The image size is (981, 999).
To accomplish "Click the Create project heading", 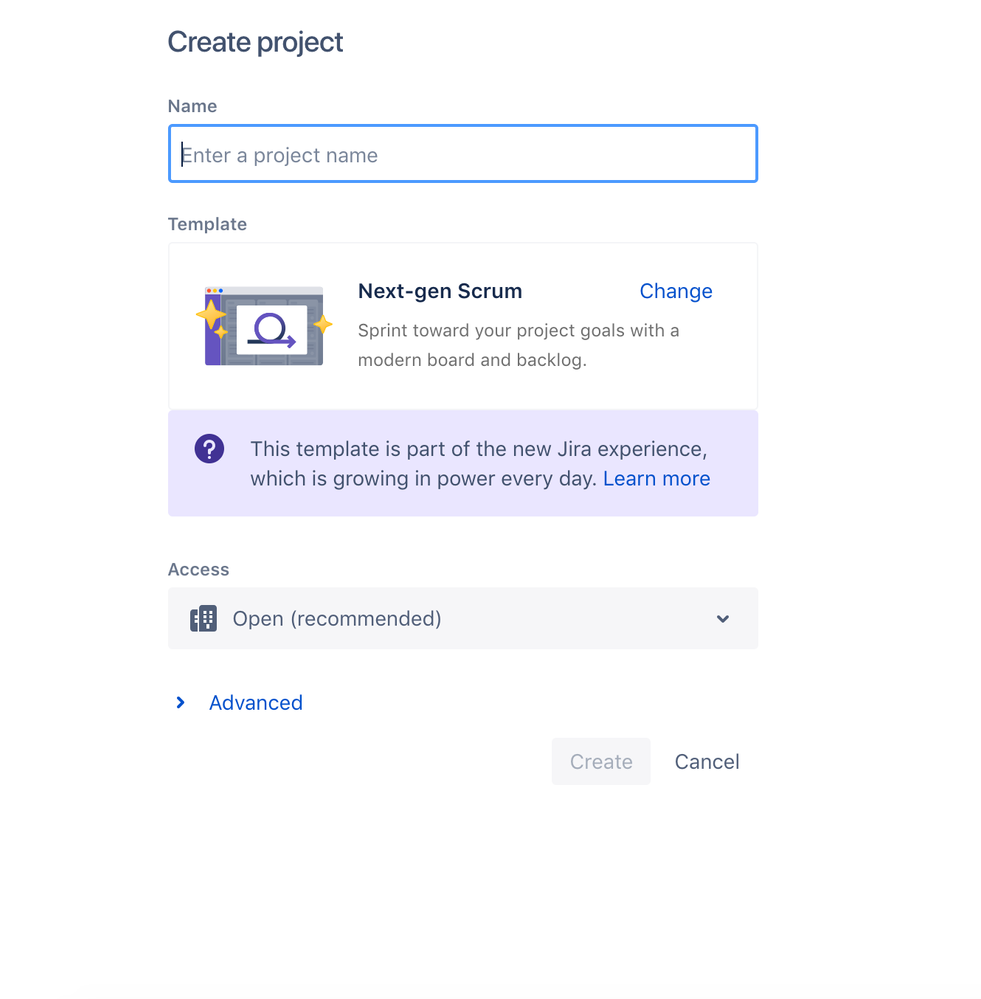I will (x=255, y=42).
